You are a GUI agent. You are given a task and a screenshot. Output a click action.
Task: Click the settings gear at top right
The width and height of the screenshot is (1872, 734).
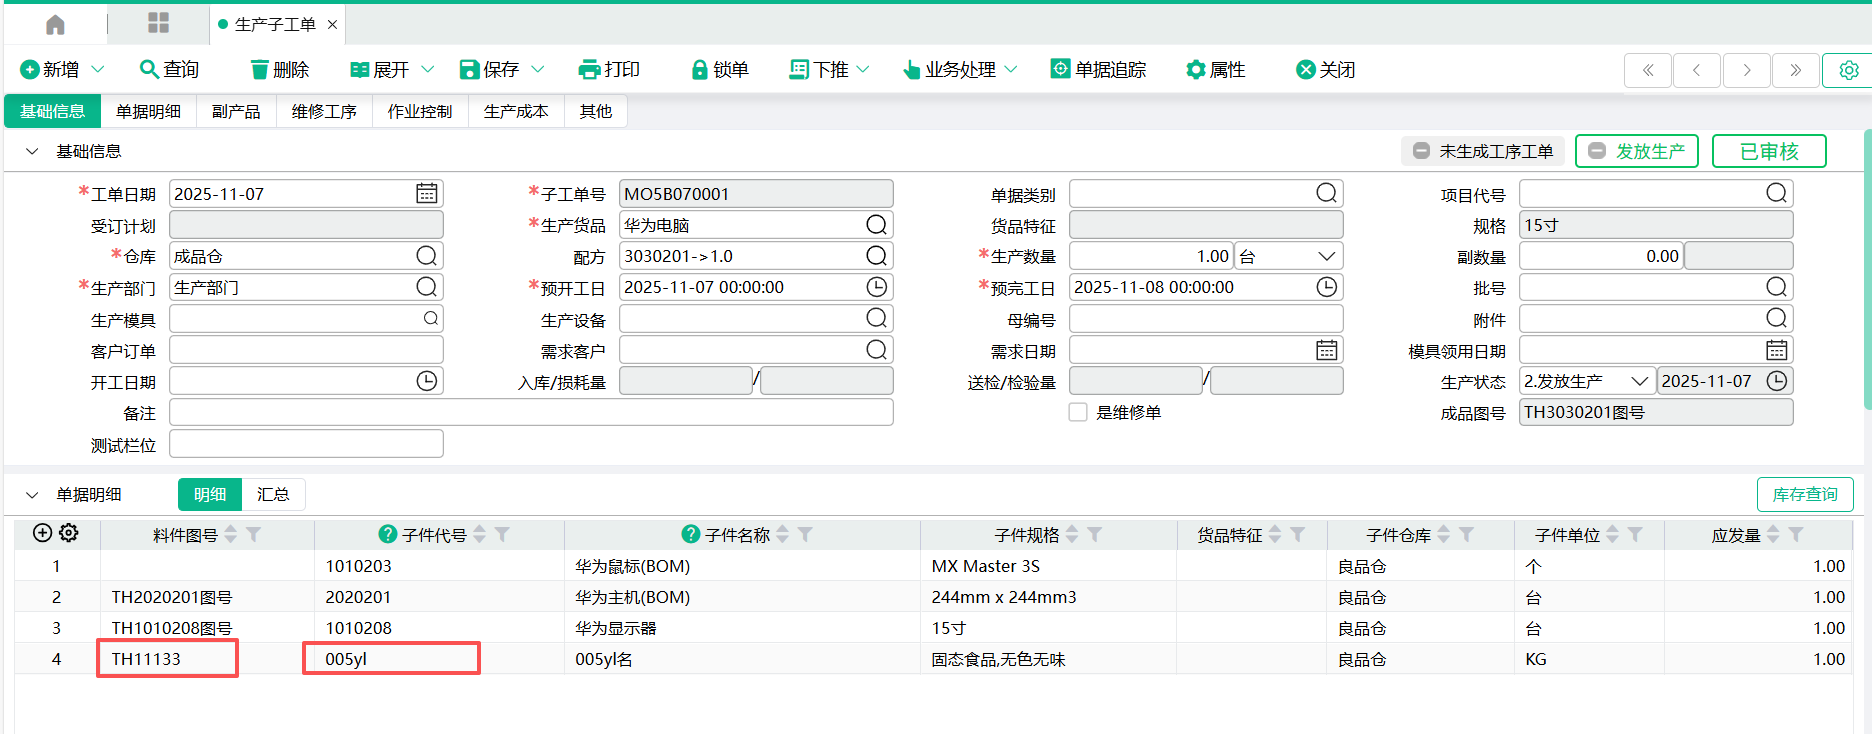(x=1848, y=70)
